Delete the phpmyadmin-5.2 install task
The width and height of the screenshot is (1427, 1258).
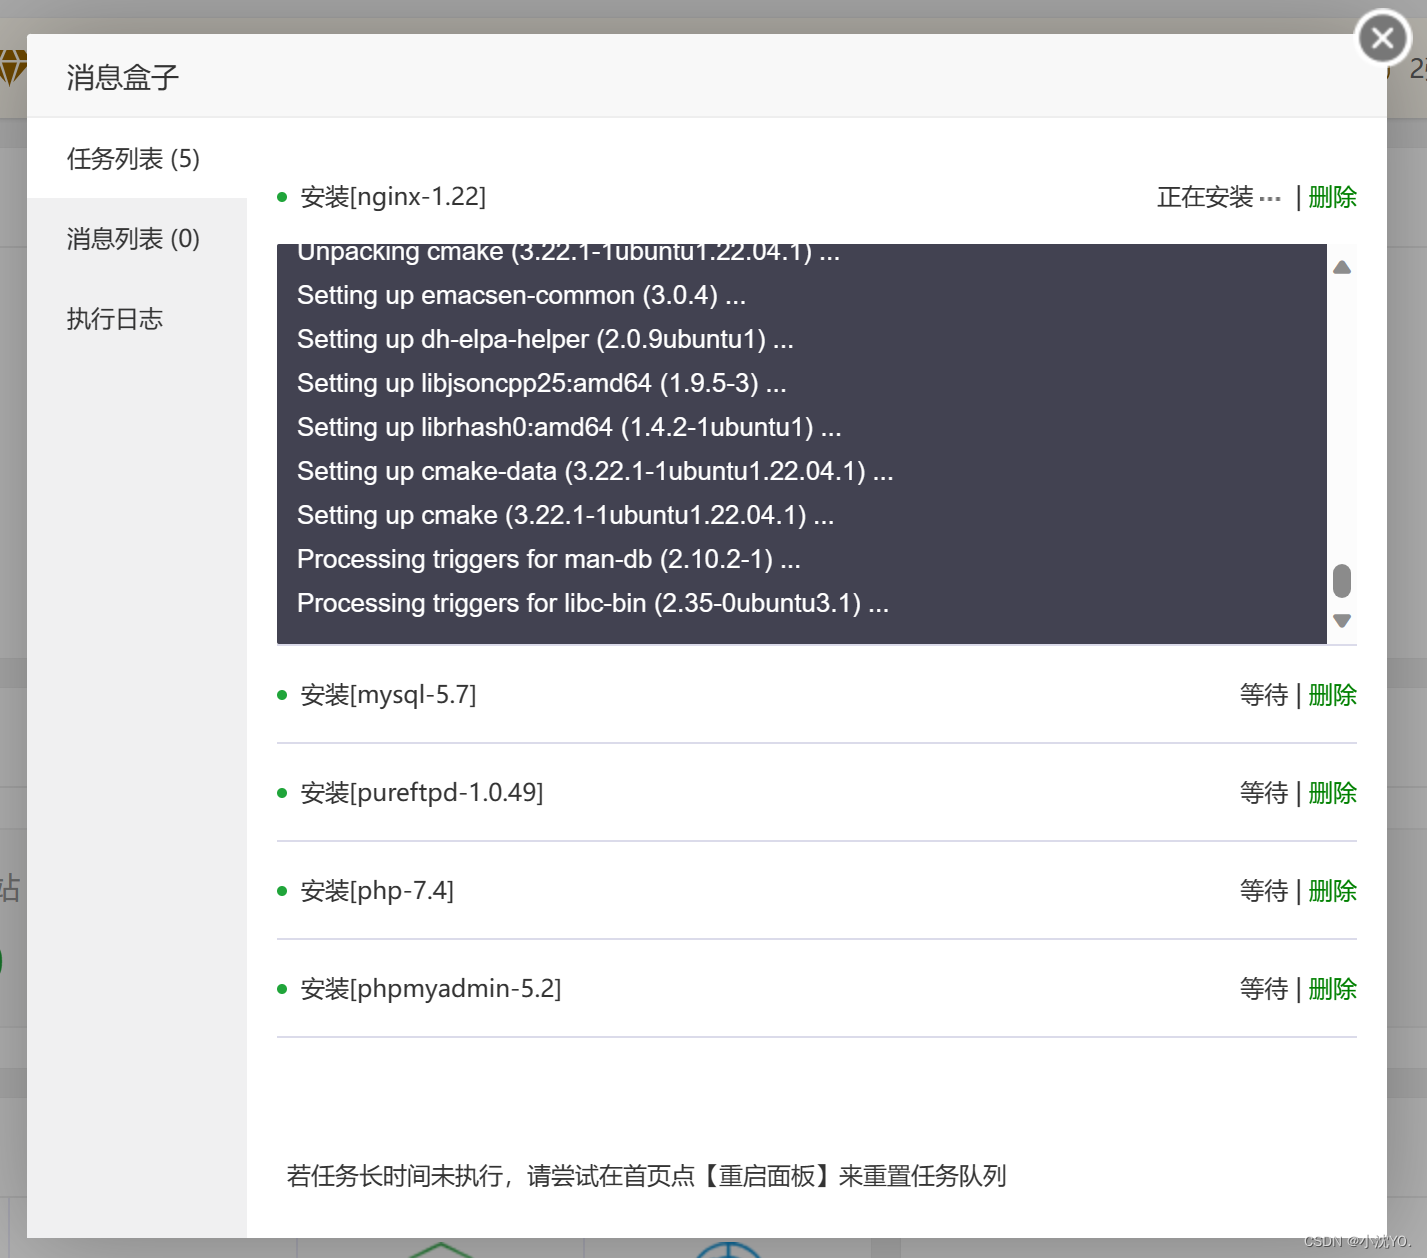pyautogui.click(x=1332, y=989)
